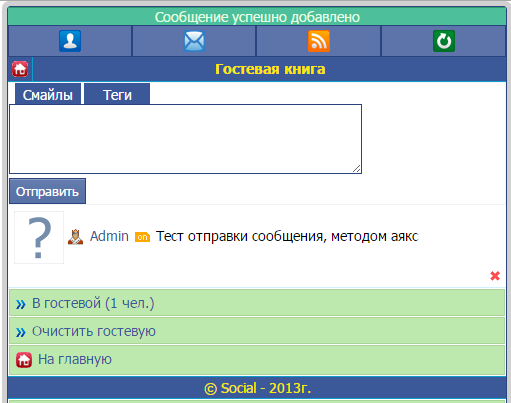Screen dimensions: 511x403
Task: Click the orange 'on' online badge
Action: pyautogui.click(x=142, y=237)
